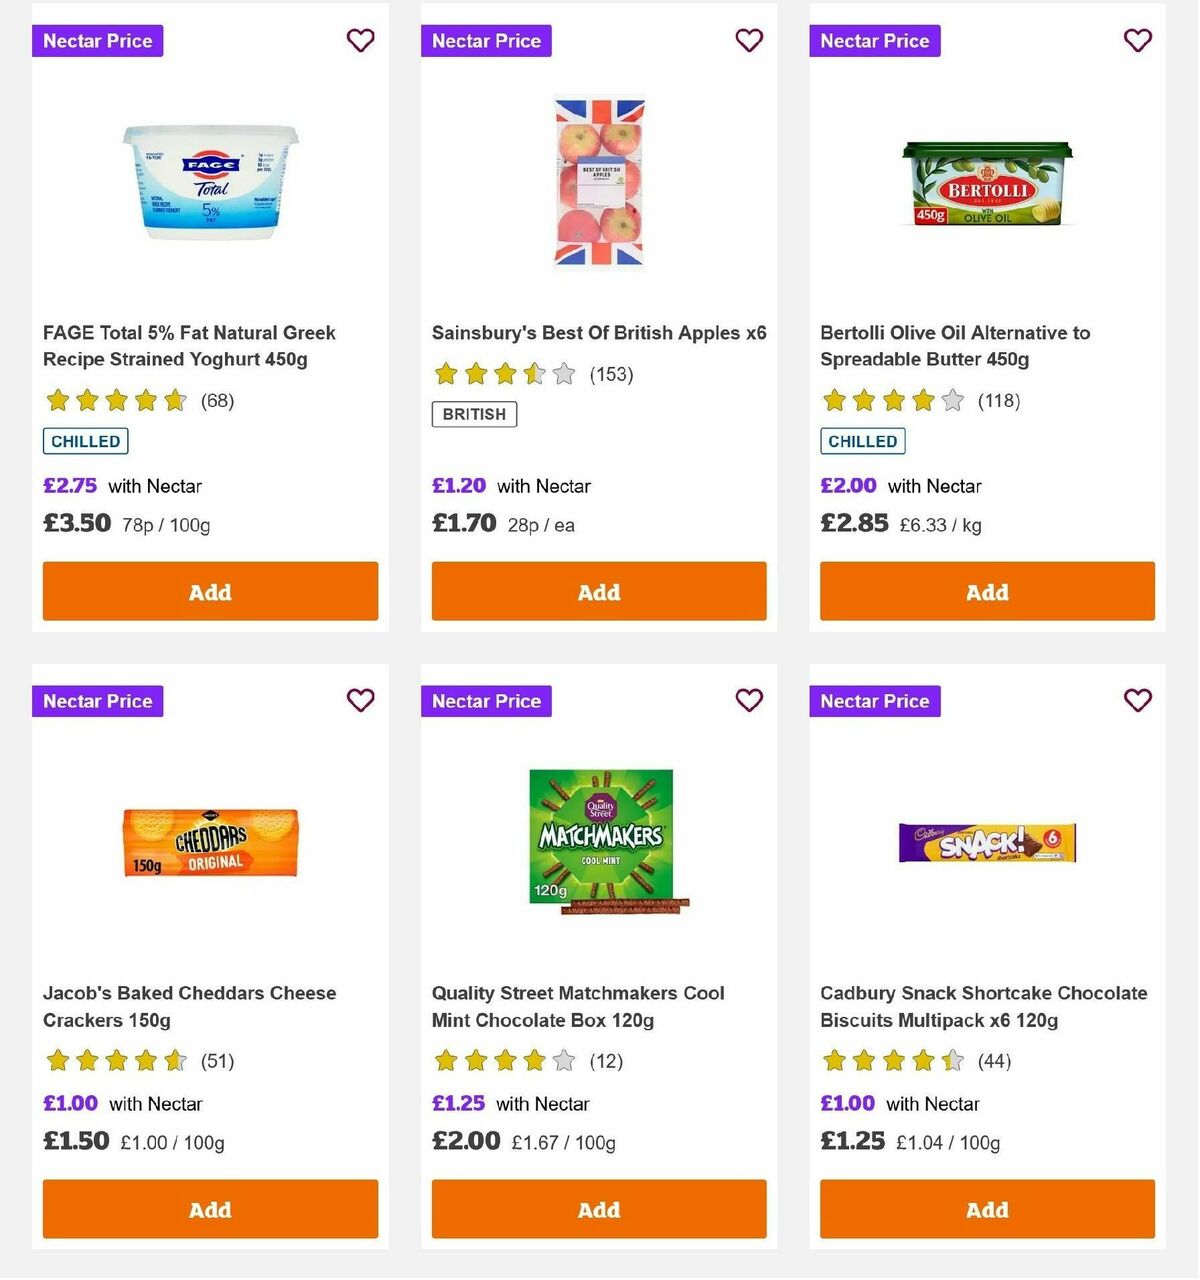The height and width of the screenshot is (1280, 1200).
Task: Click the star rating under FAGE yoghurt
Action: click(115, 400)
